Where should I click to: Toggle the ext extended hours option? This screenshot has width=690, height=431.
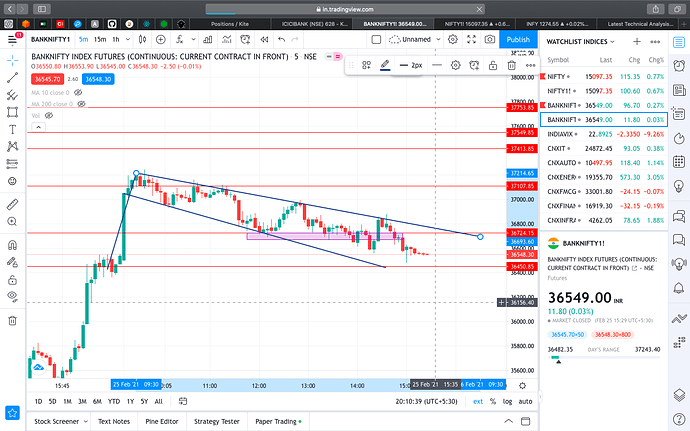click(x=478, y=402)
